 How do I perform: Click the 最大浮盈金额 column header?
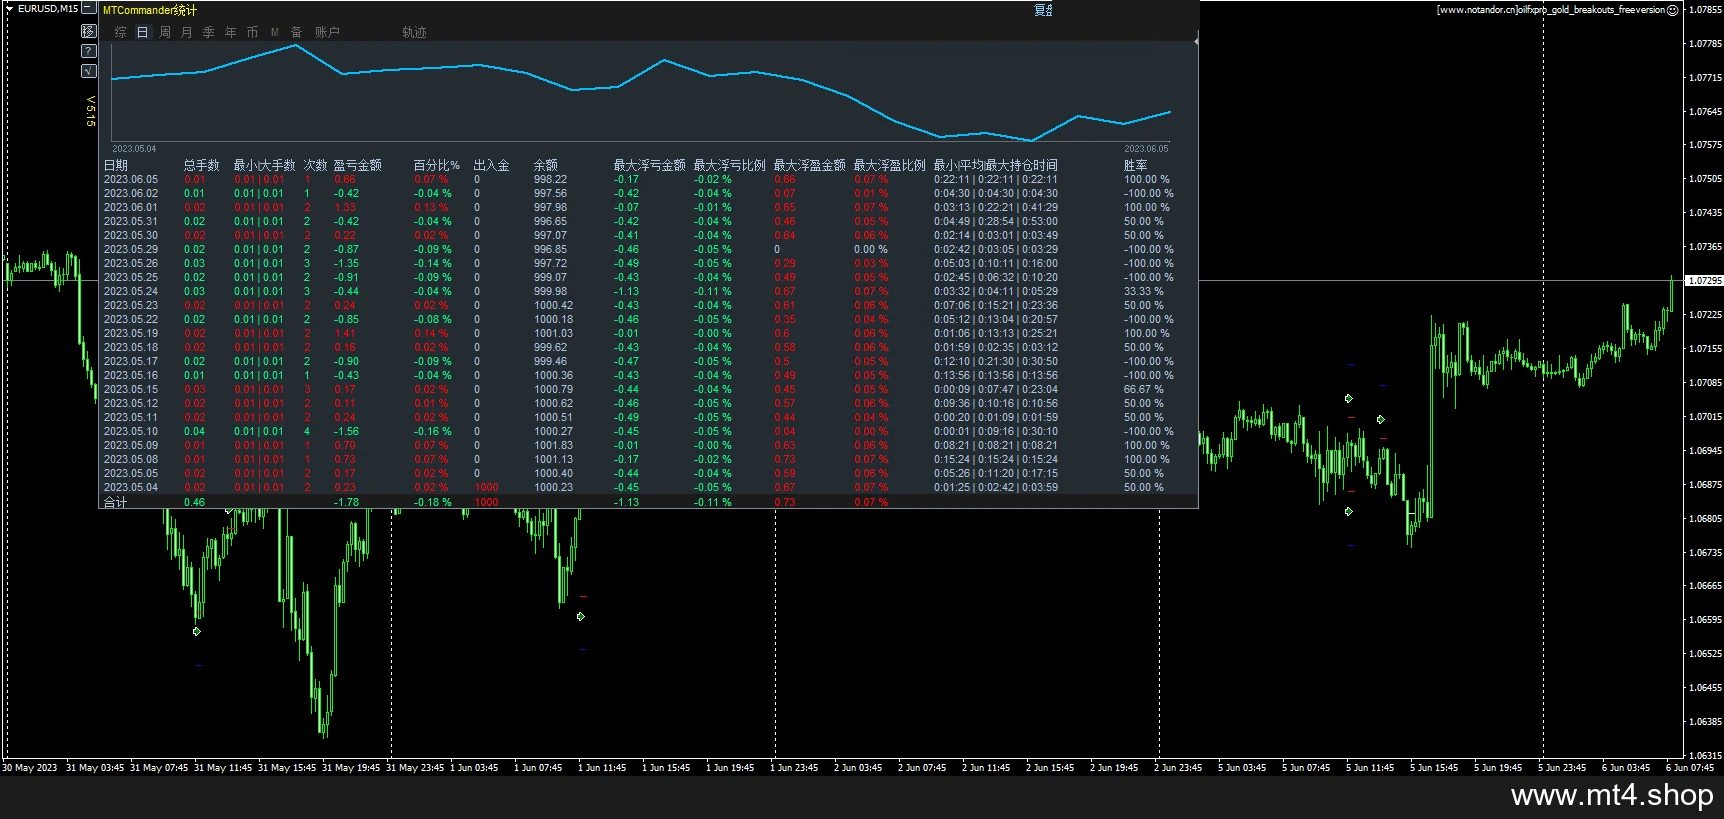tap(810, 165)
